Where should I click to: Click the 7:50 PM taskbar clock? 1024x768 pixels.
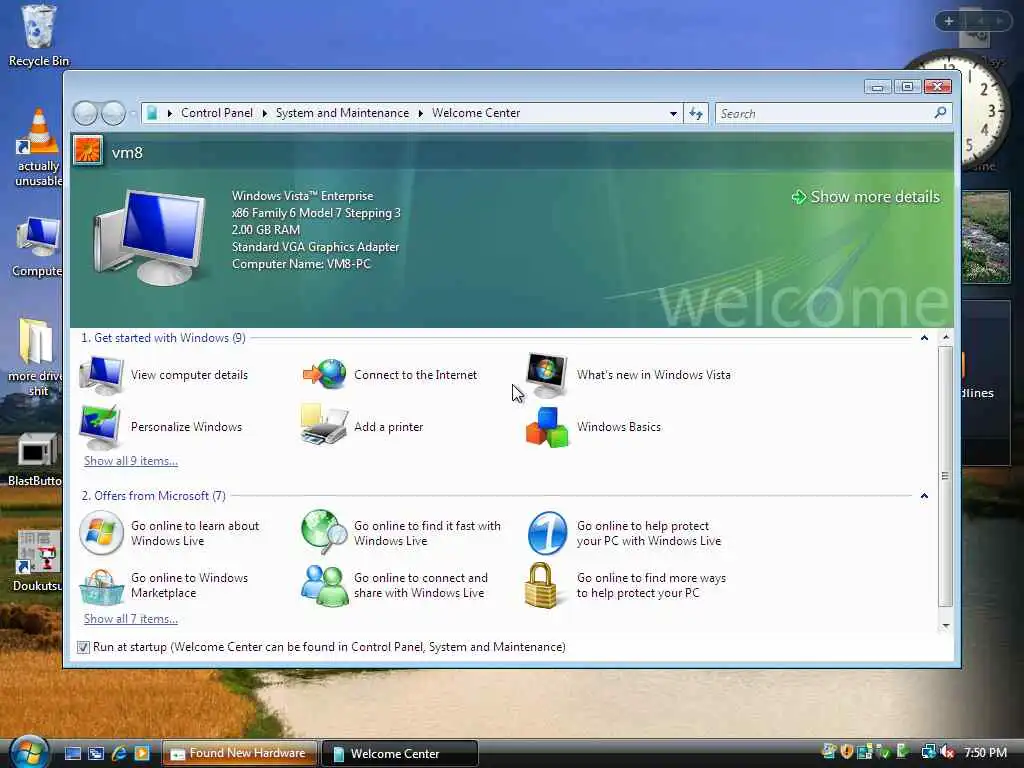point(985,753)
